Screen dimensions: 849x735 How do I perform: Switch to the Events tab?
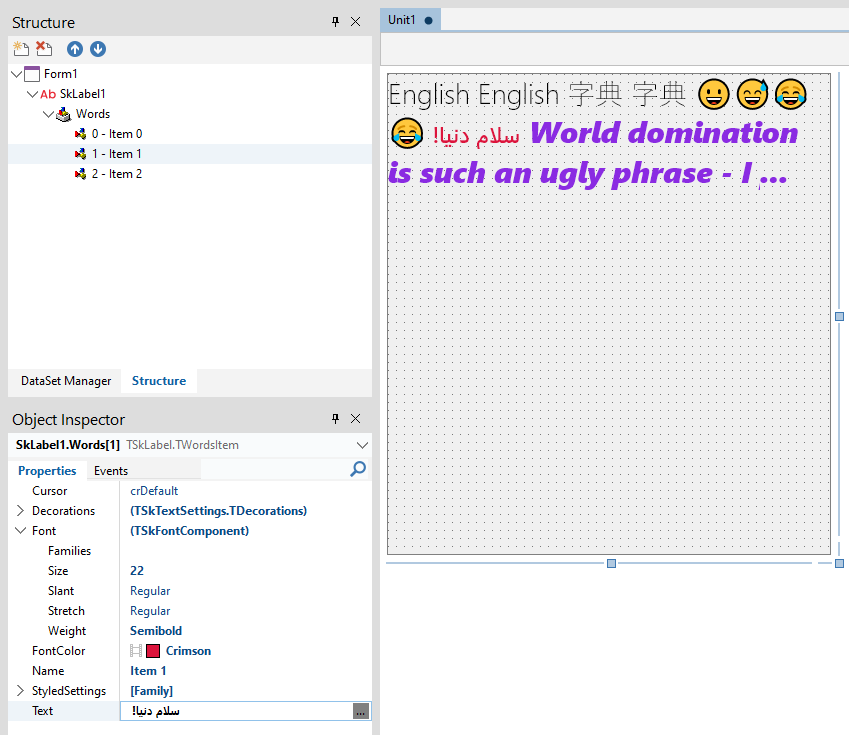111,471
